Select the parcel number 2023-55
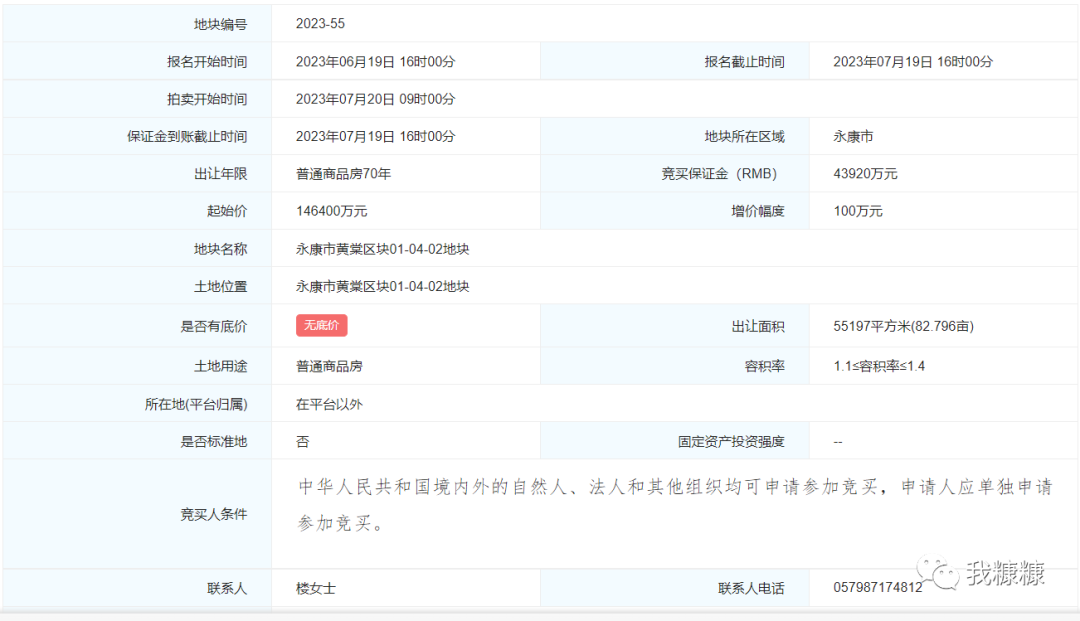The height and width of the screenshot is (621, 1080). tap(320, 24)
